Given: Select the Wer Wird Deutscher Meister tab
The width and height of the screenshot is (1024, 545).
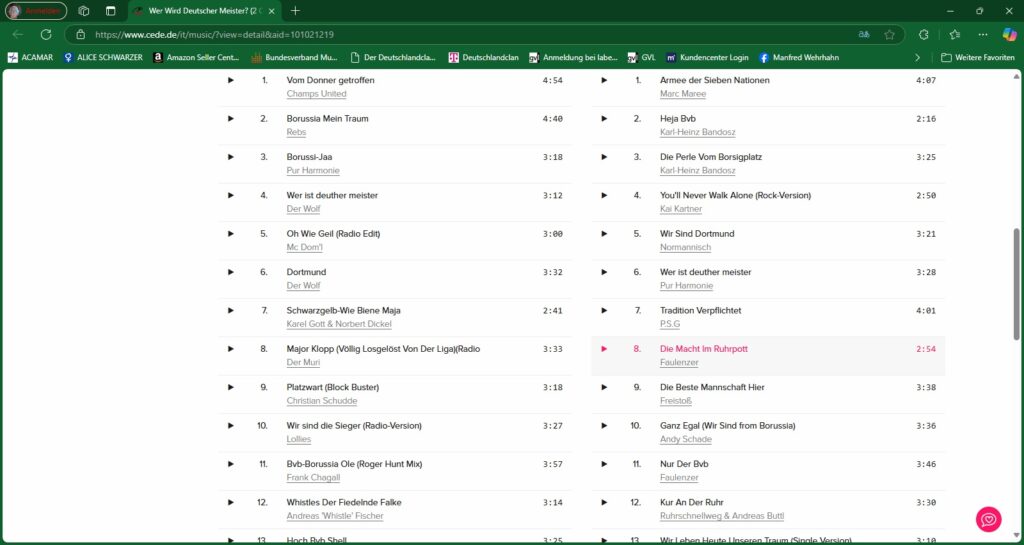Looking at the screenshot, I should tap(205, 11).
